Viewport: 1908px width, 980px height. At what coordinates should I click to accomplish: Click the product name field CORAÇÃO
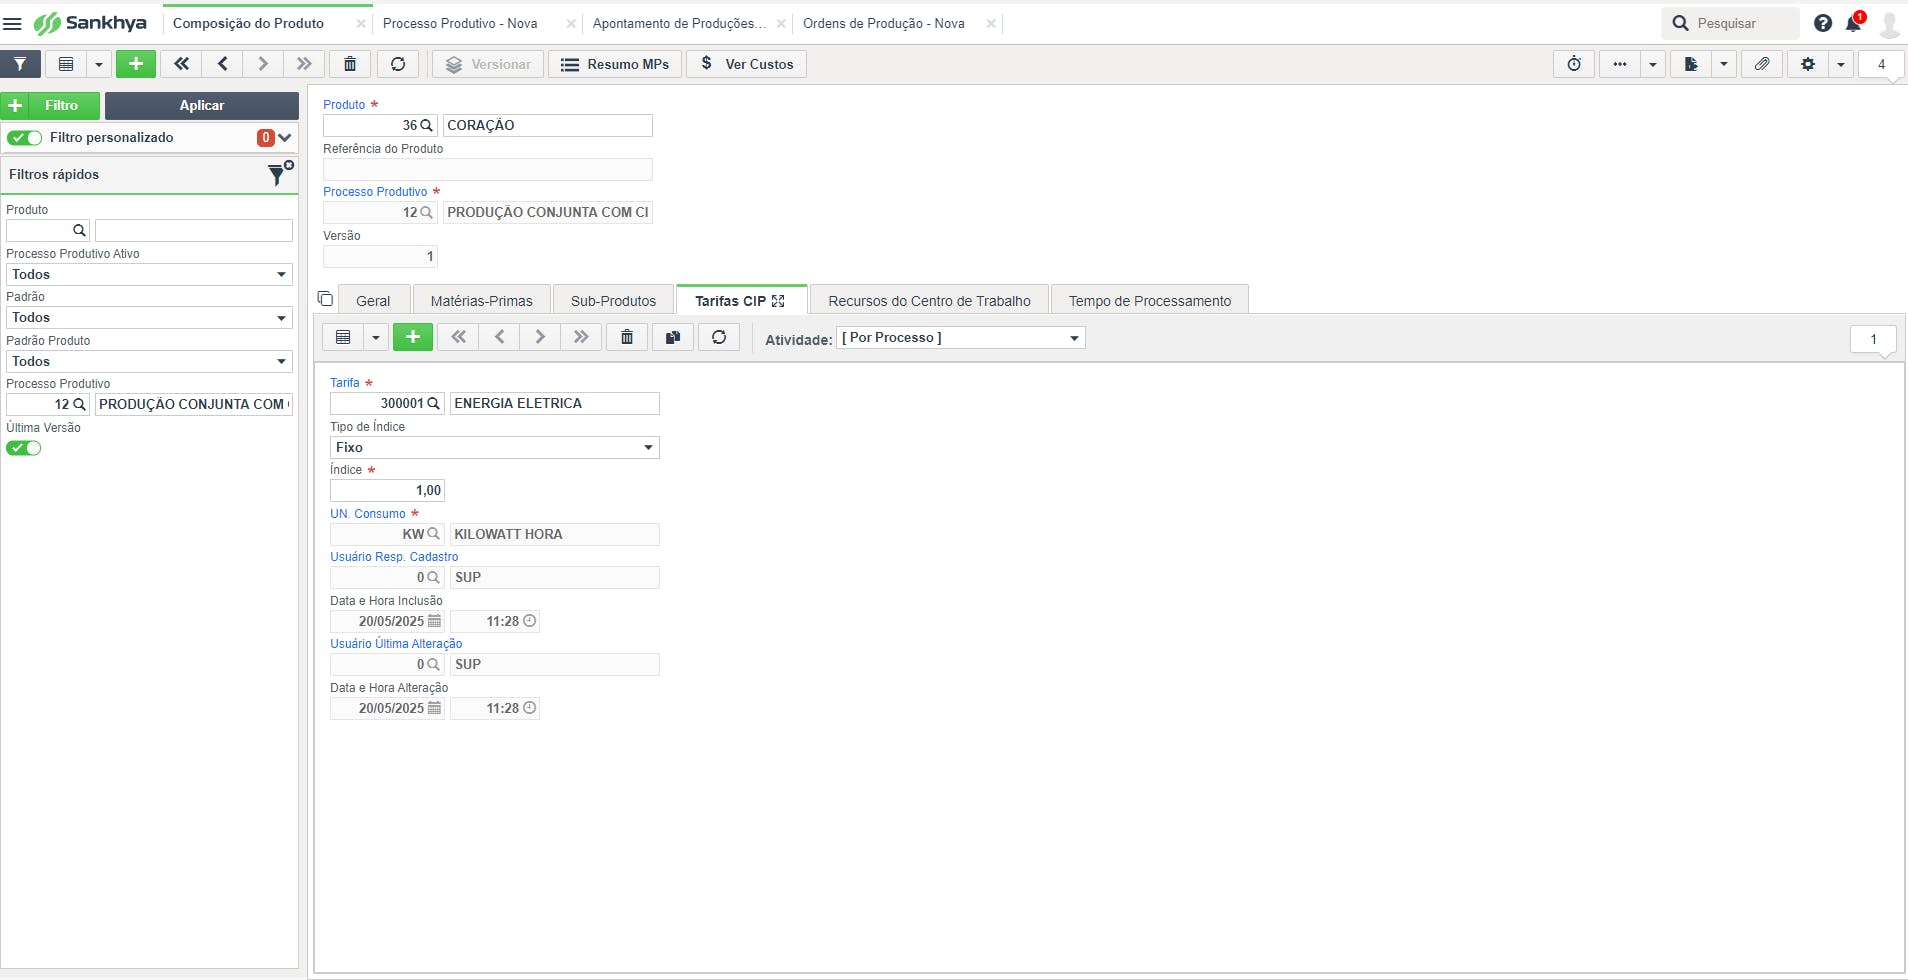(x=548, y=125)
